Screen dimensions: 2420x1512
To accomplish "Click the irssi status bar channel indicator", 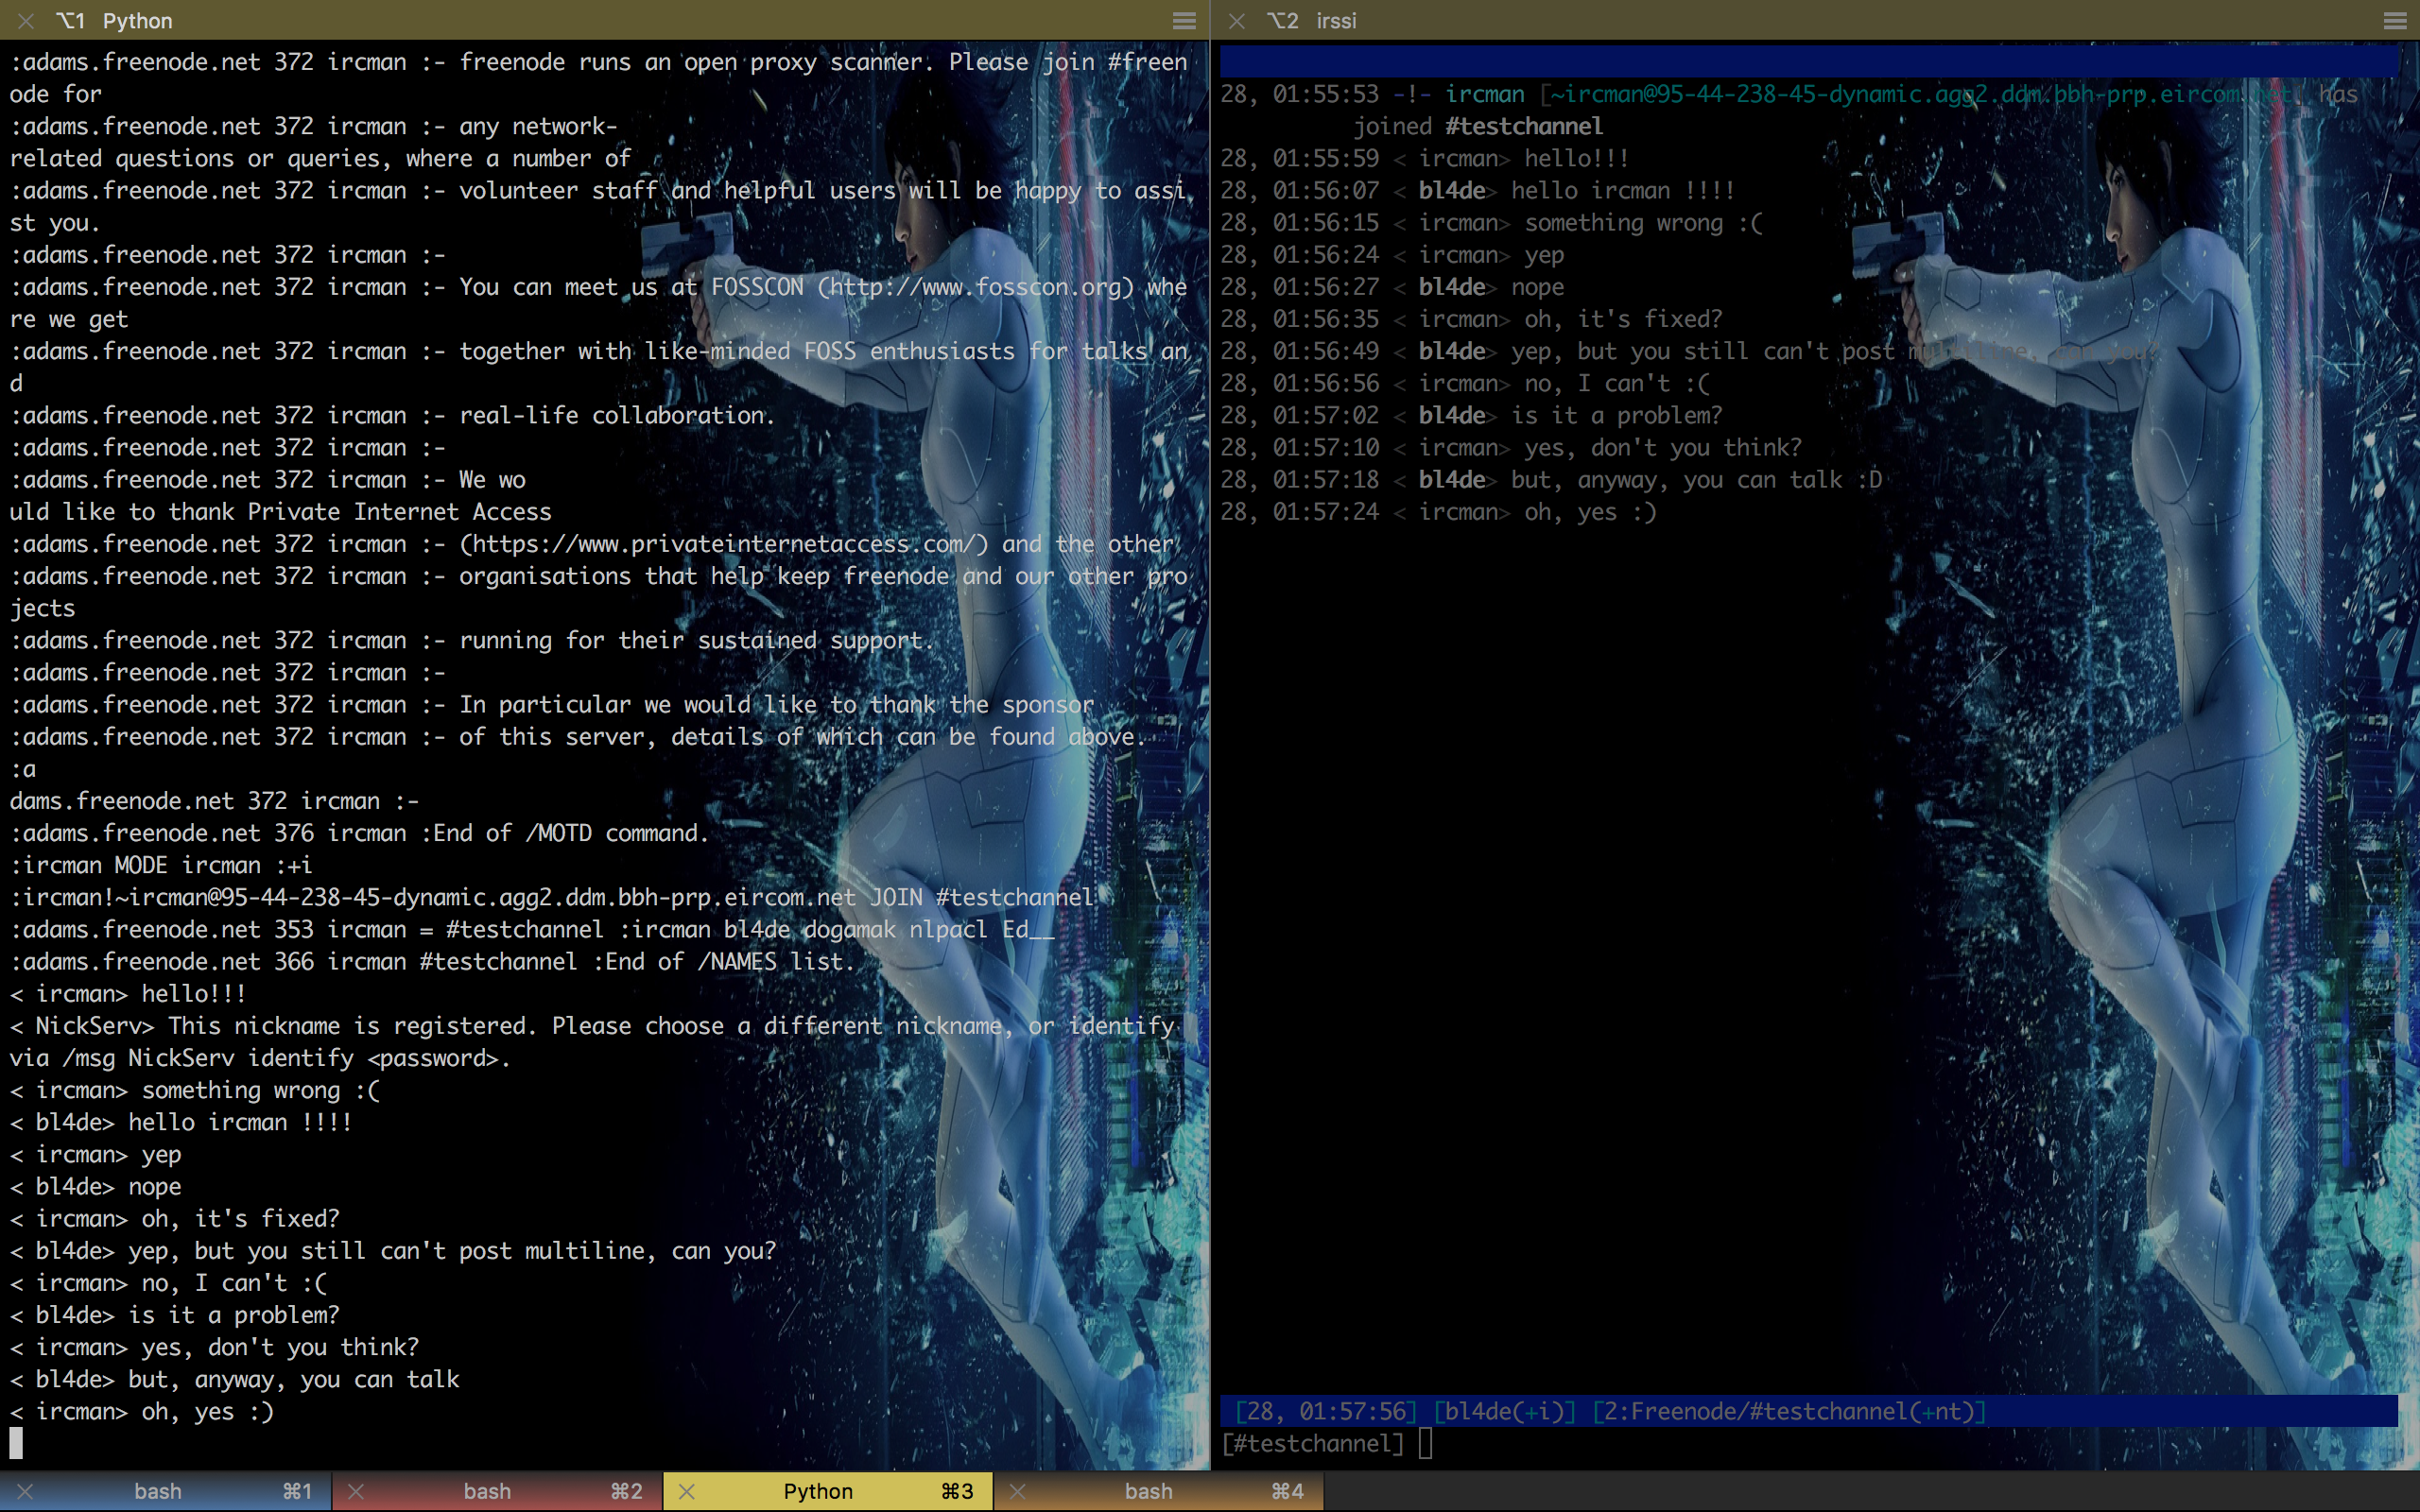I will [1788, 1411].
